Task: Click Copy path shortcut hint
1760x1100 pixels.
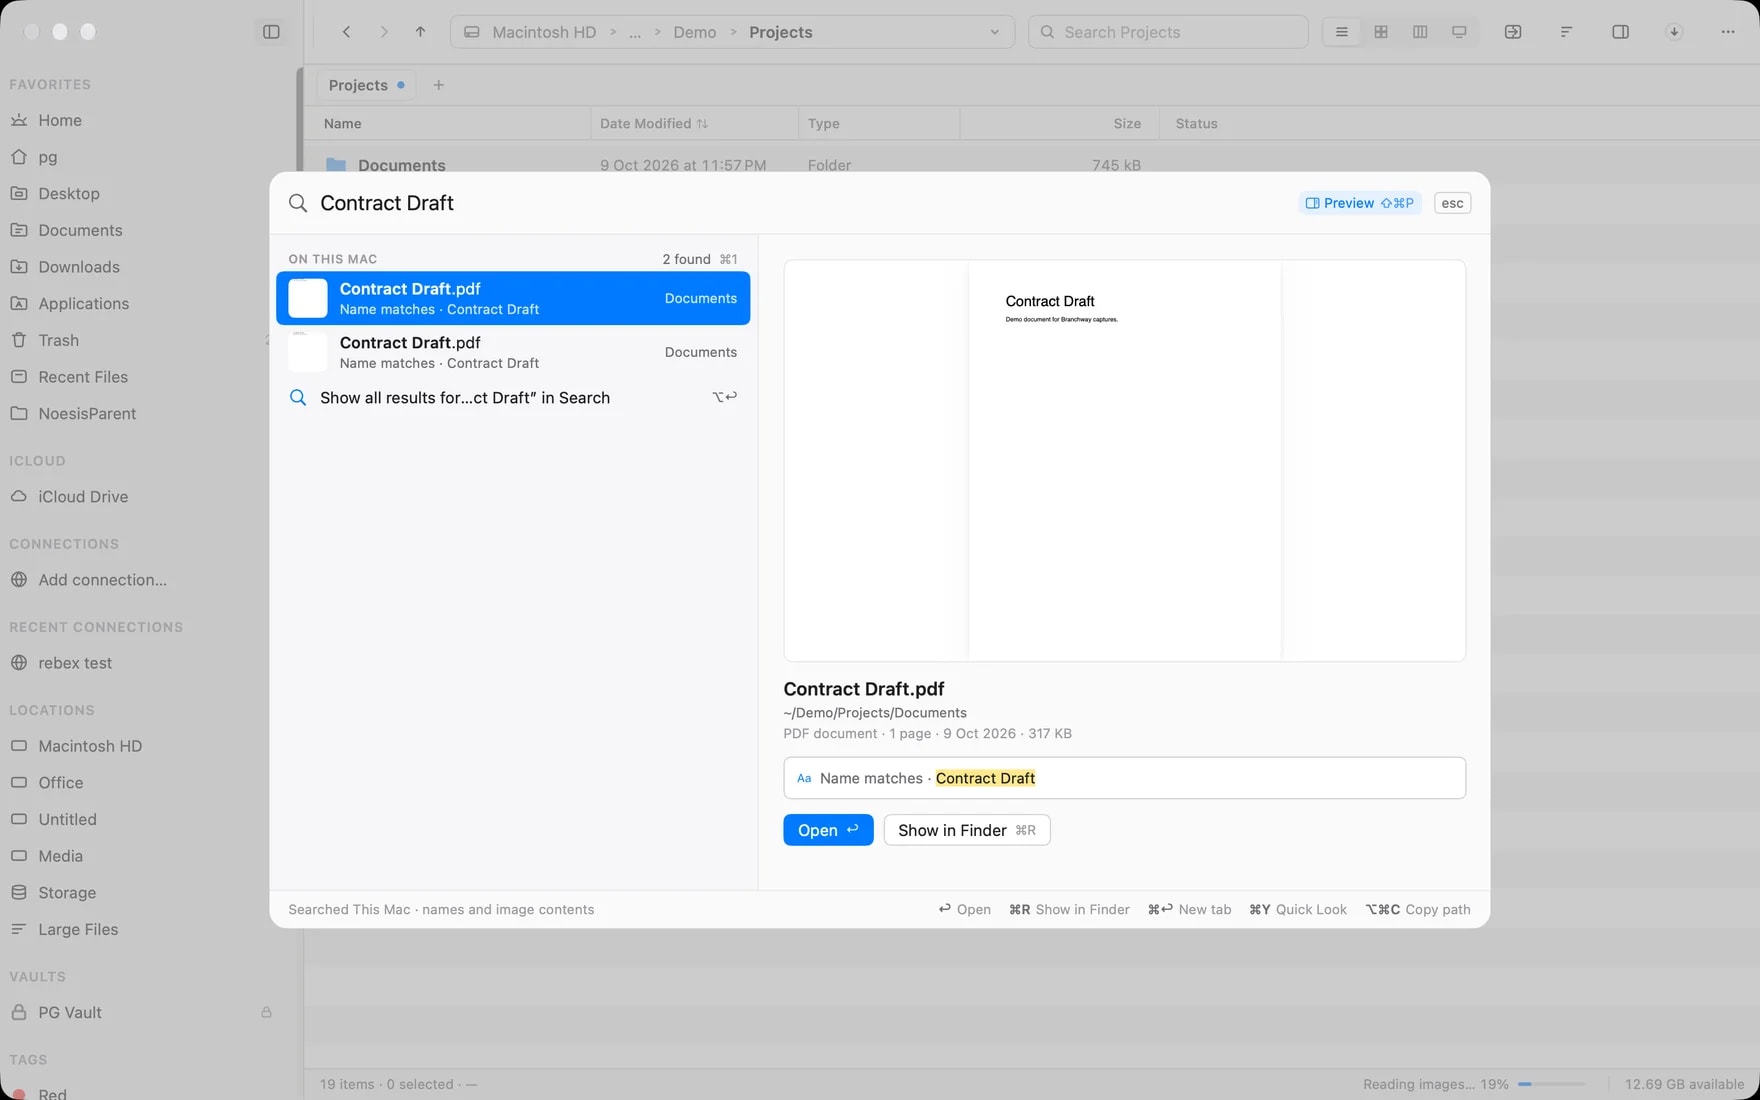Action: point(1418,909)
